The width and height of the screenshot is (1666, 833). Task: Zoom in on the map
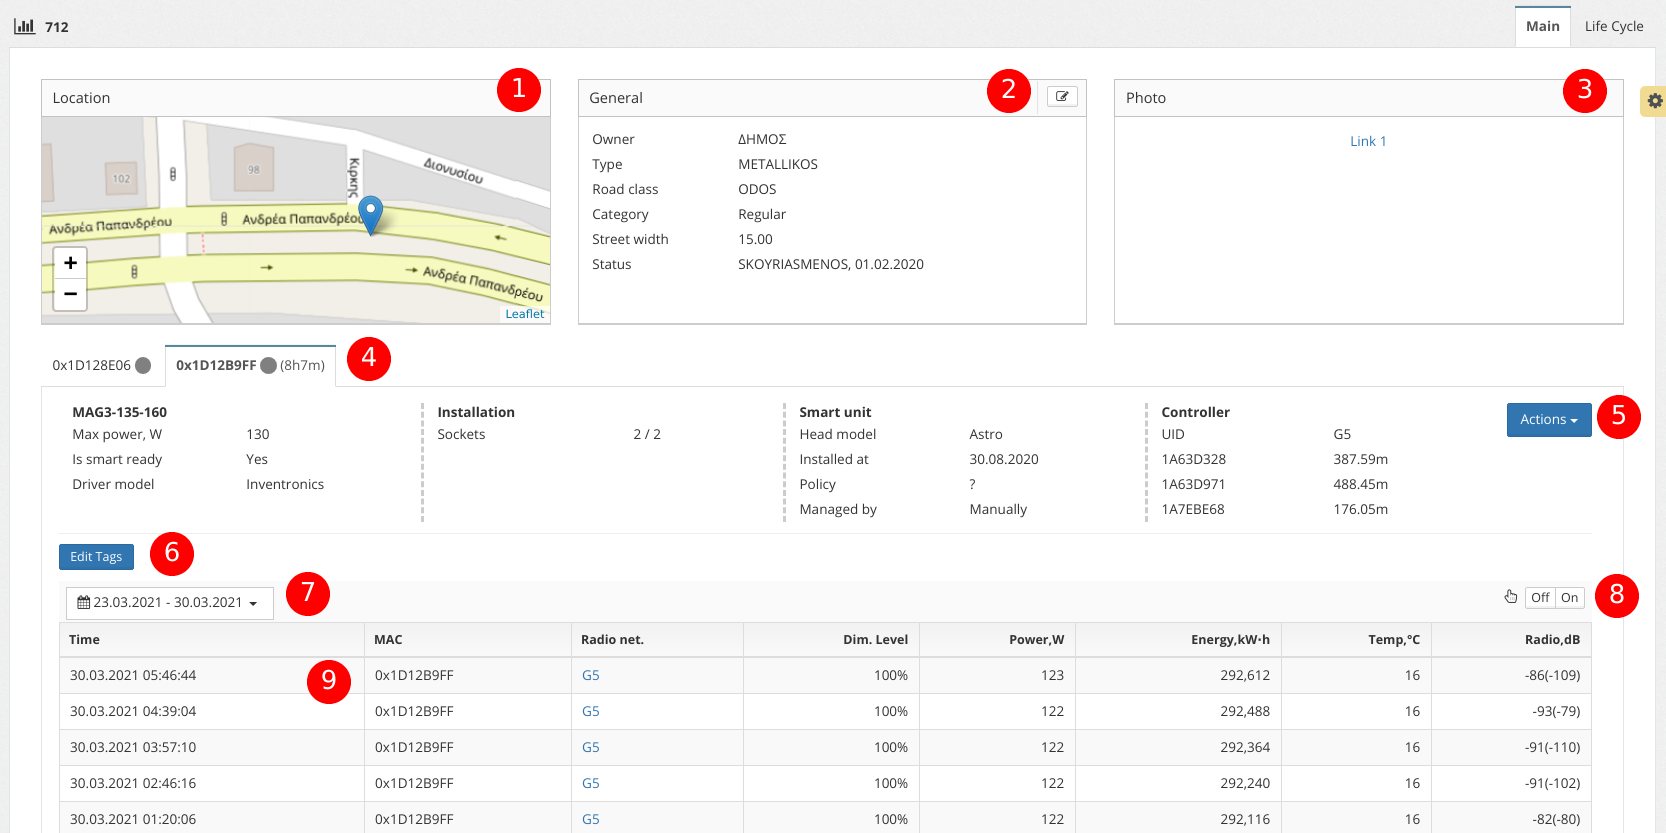coord(70,263)
